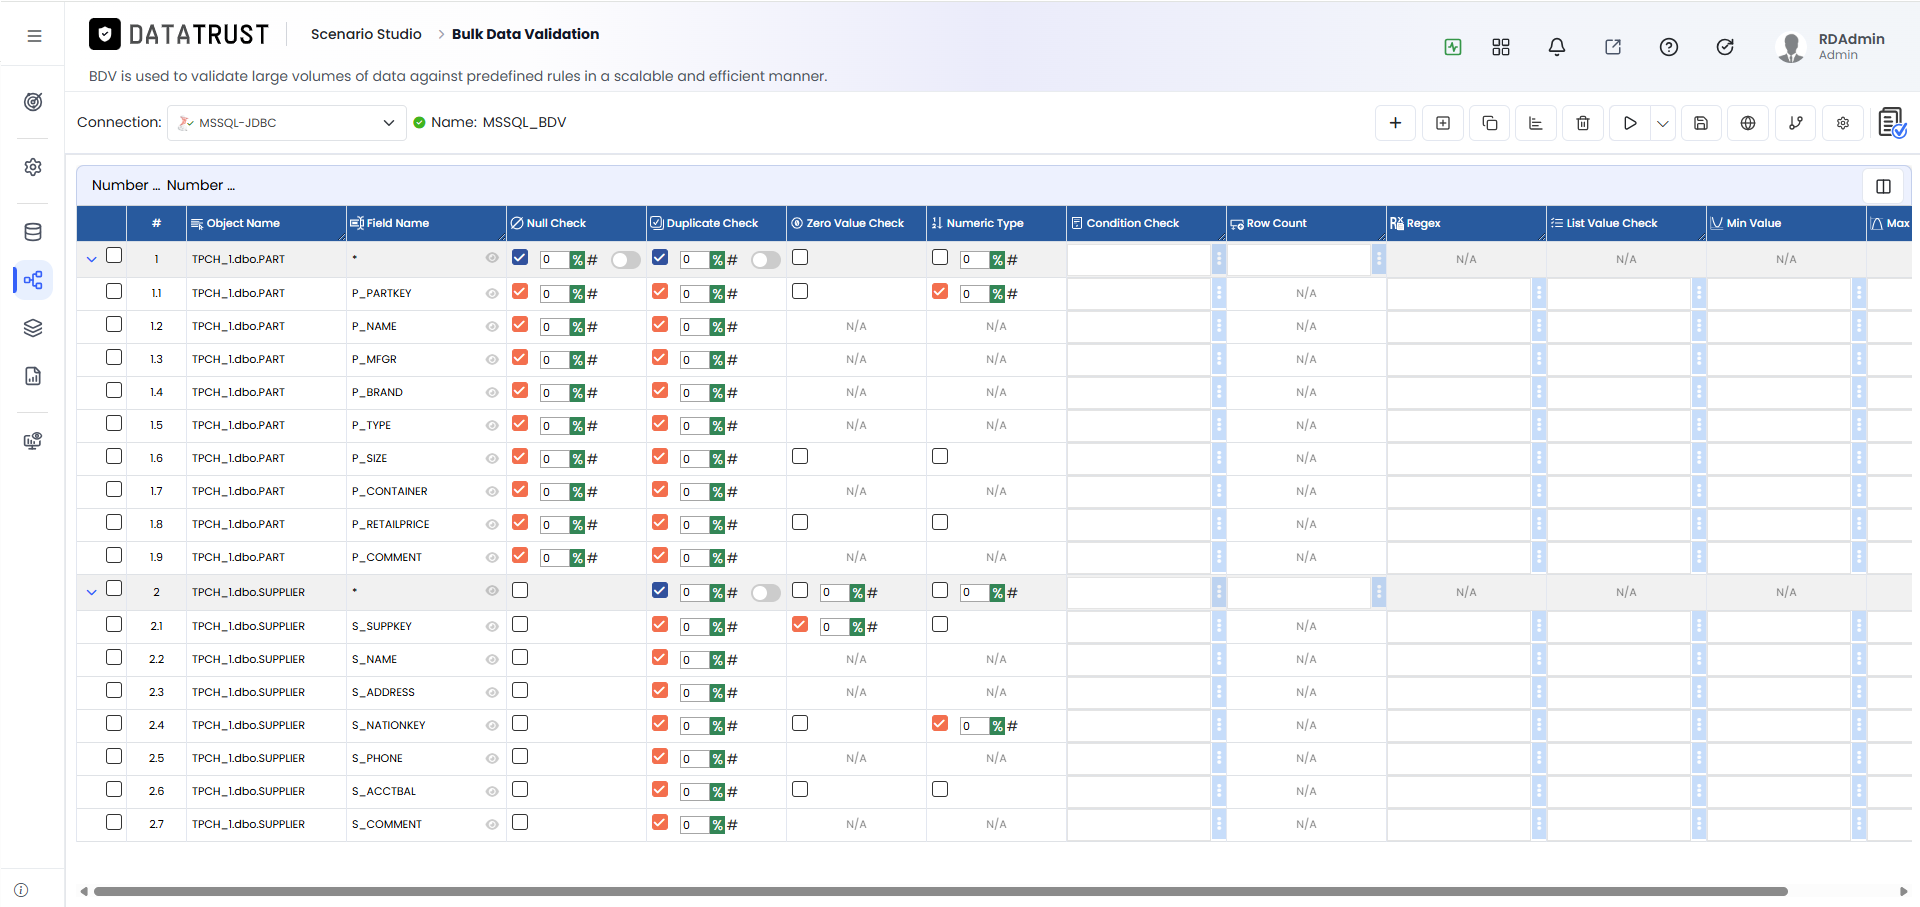
Task: Open notifications bell
Action: tap(1557, 47)
